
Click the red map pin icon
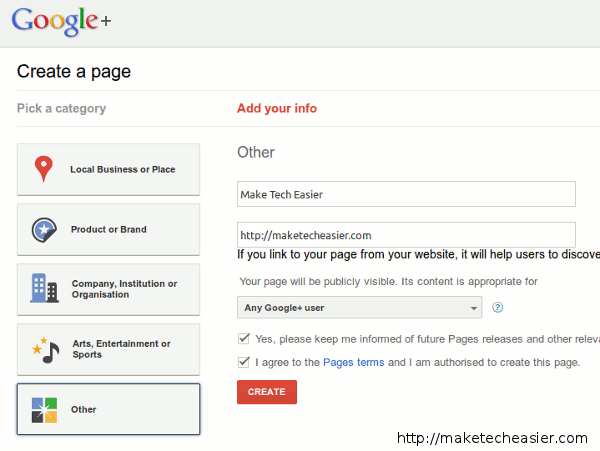click(44, 169)
